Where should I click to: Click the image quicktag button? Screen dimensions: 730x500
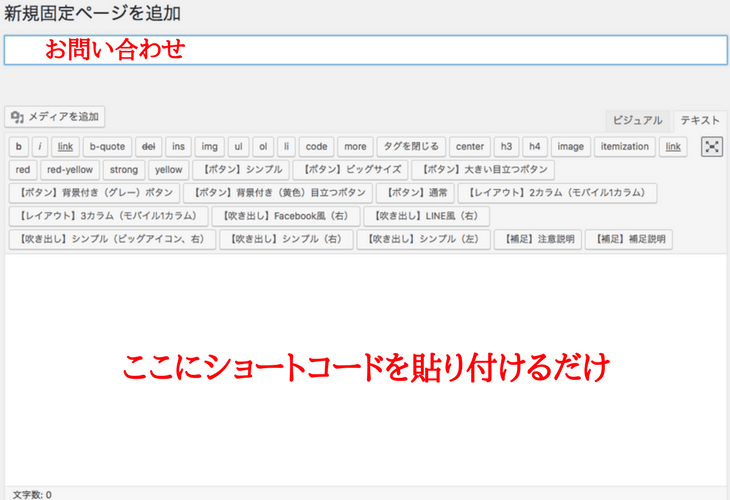[571, 147]
